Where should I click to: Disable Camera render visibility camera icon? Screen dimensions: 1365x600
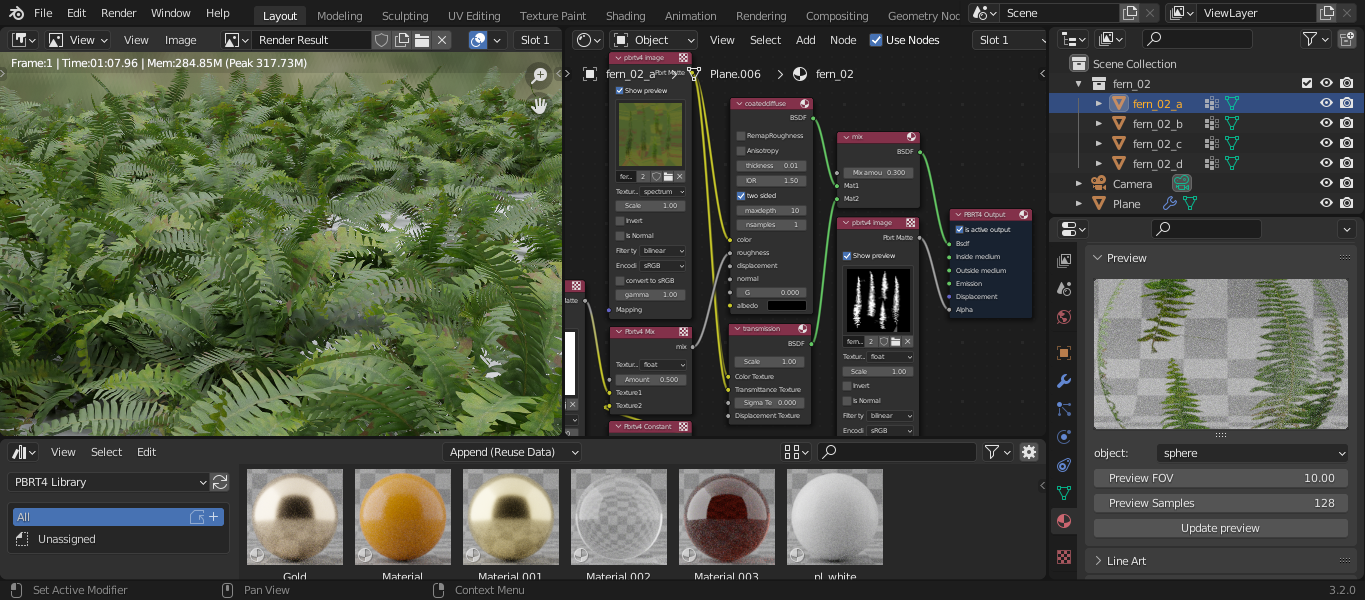pyautogui.click(x=1347, y=184)
